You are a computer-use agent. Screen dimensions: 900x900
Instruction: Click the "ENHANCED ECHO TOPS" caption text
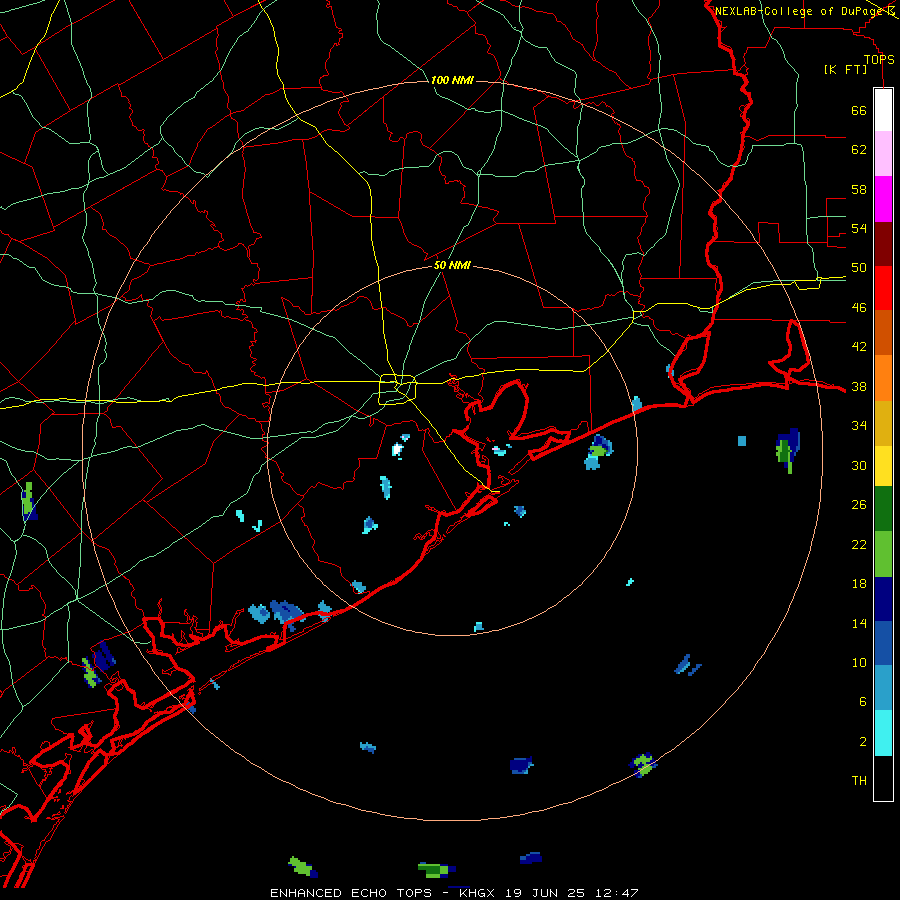pyautogui.click(x=354, y=893)
